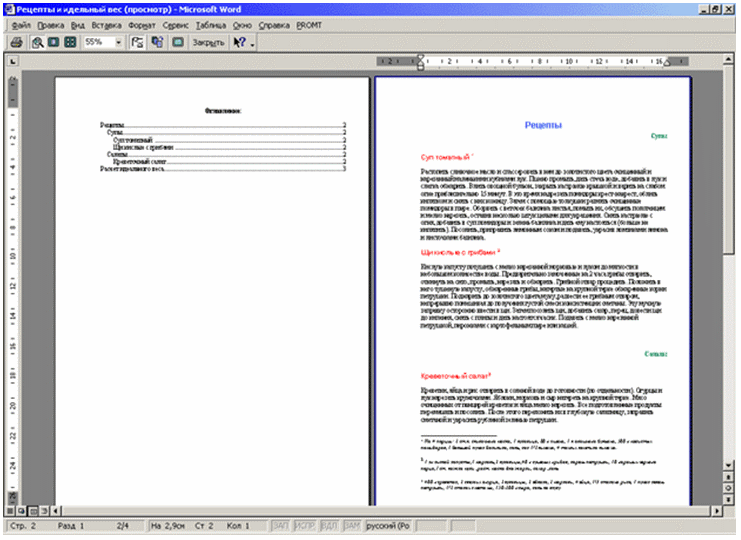Toggle the ruler display button
Screen dimensions: 741x540
tap(137, 43)
